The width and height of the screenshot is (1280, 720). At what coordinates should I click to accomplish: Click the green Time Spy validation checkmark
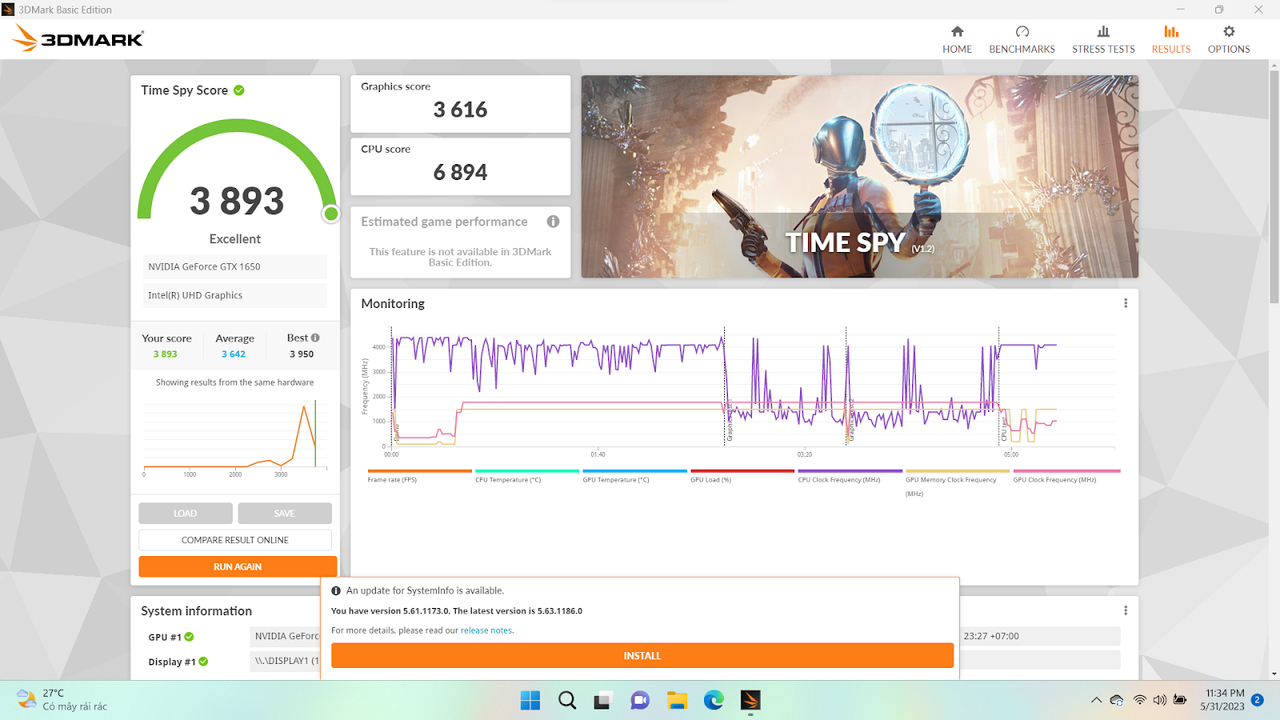pyautogui.click(x=239, y=90)
